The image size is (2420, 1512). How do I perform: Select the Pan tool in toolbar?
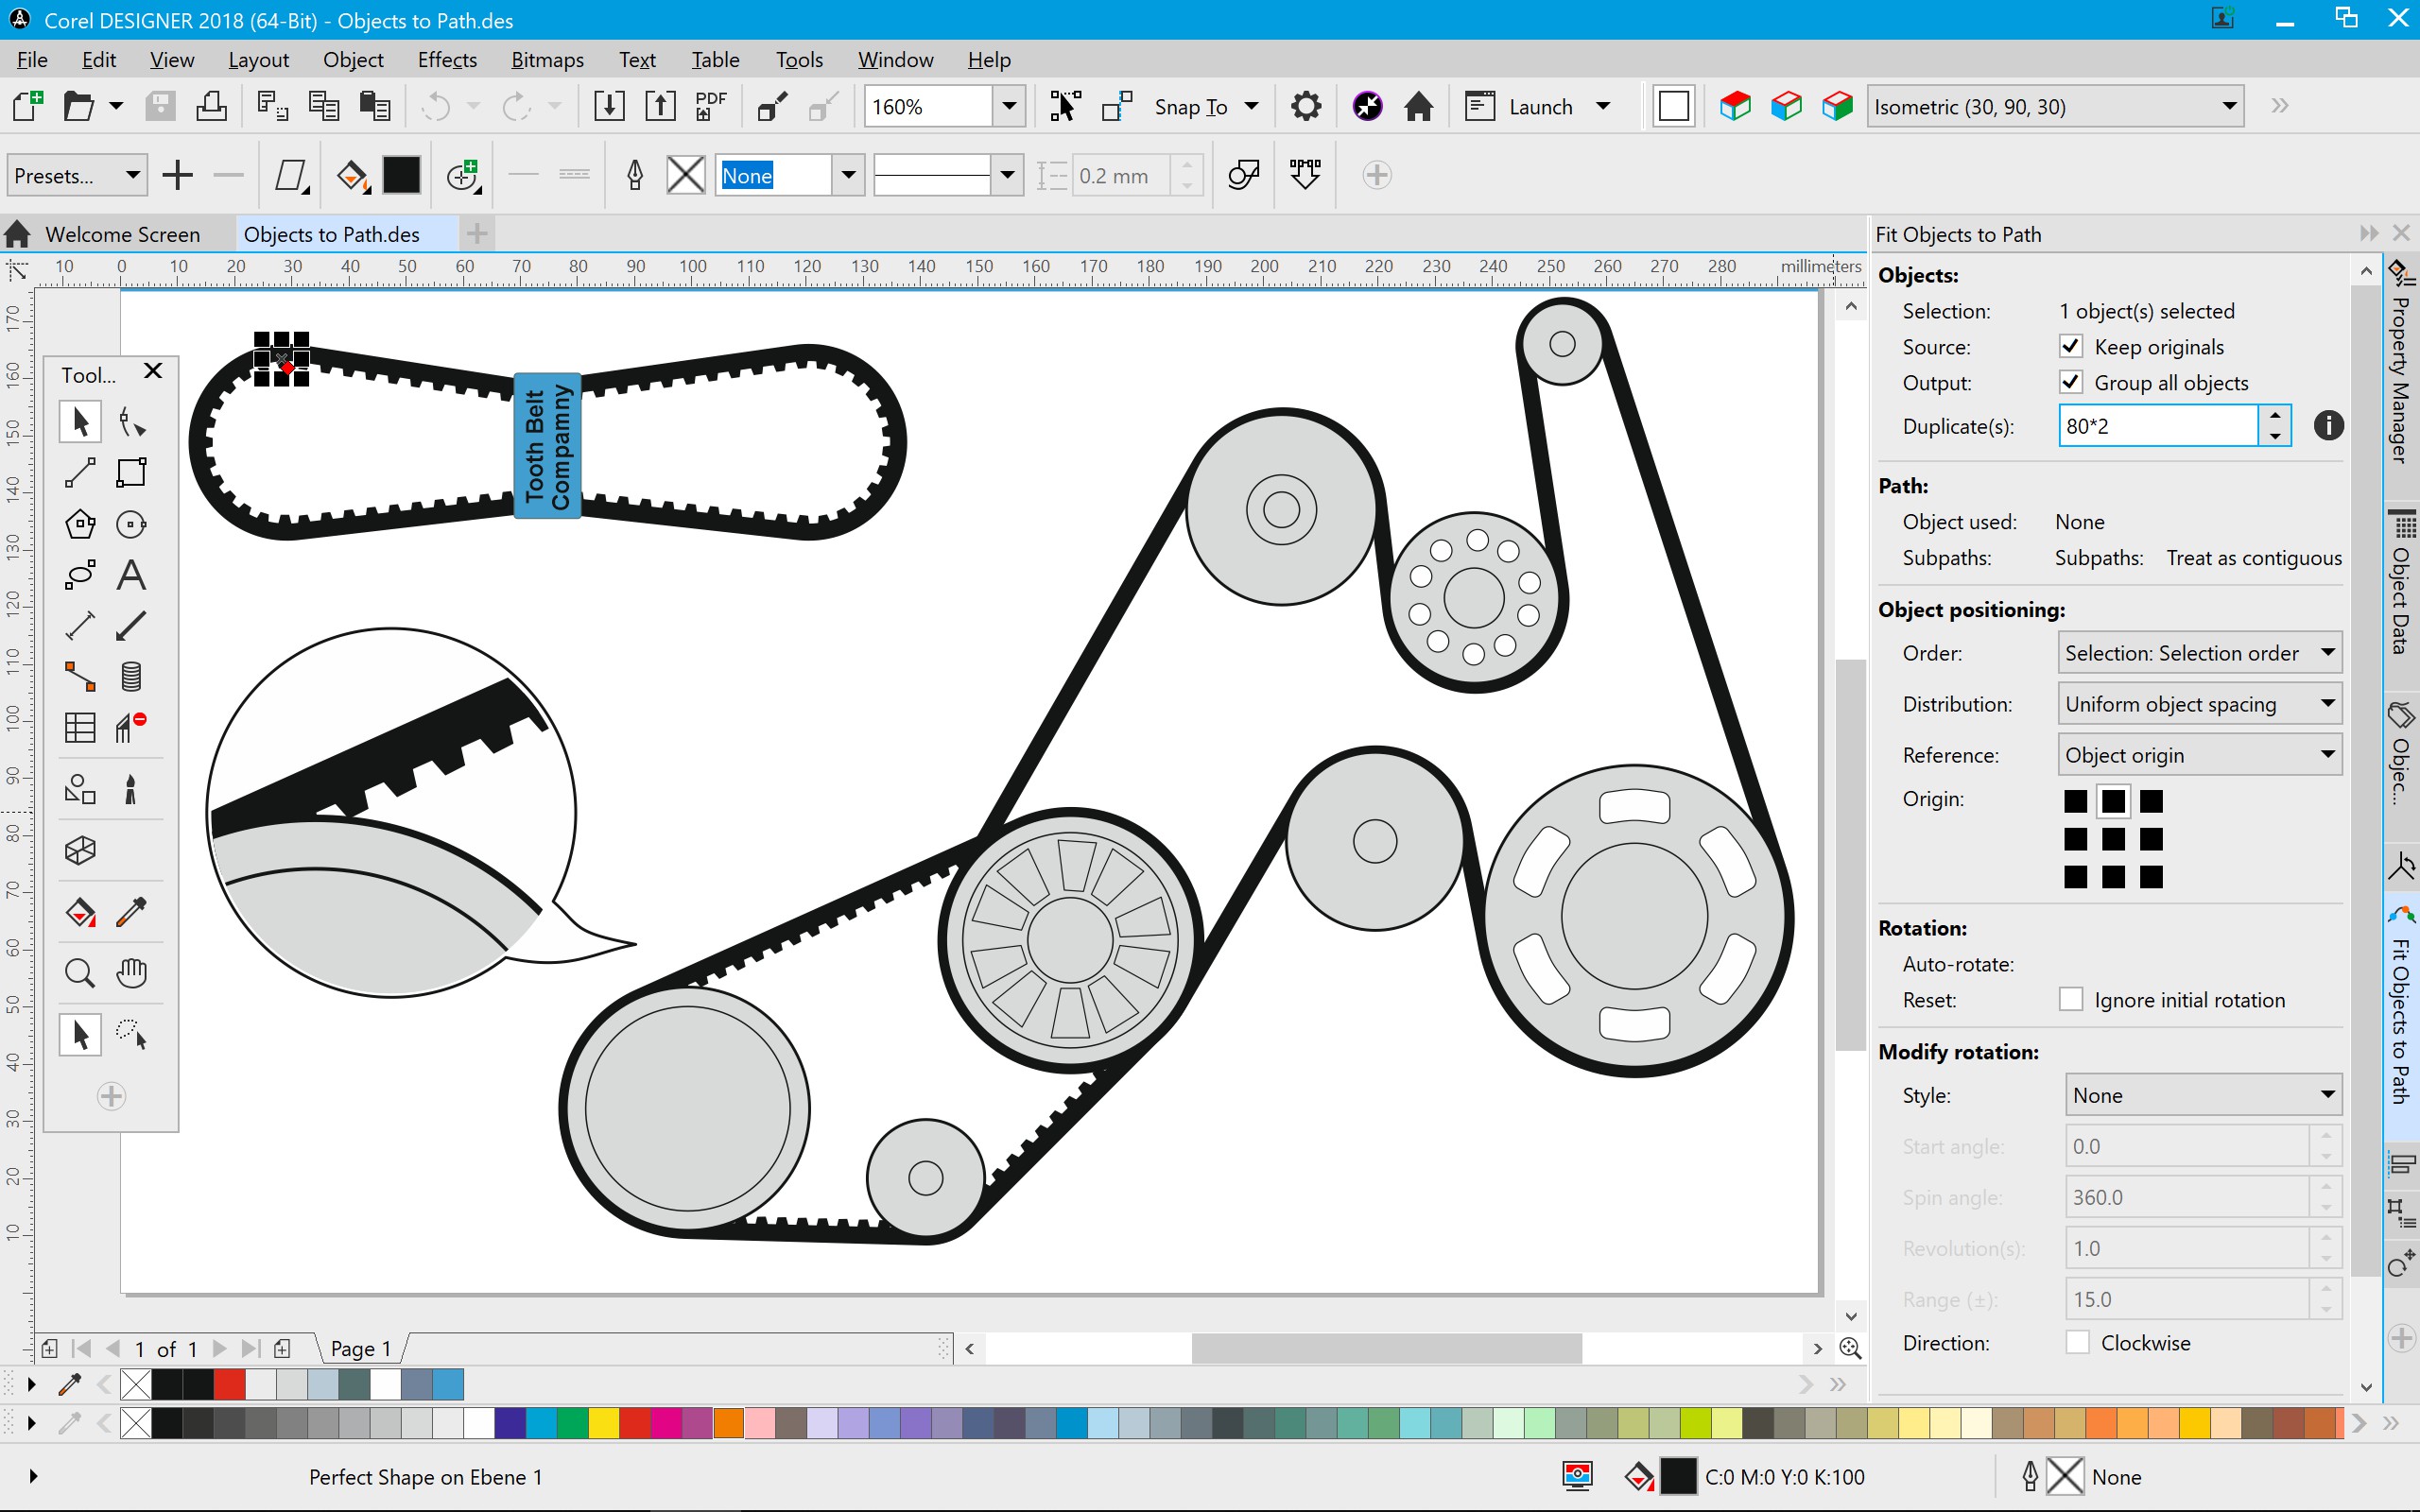tap(134, 972)
